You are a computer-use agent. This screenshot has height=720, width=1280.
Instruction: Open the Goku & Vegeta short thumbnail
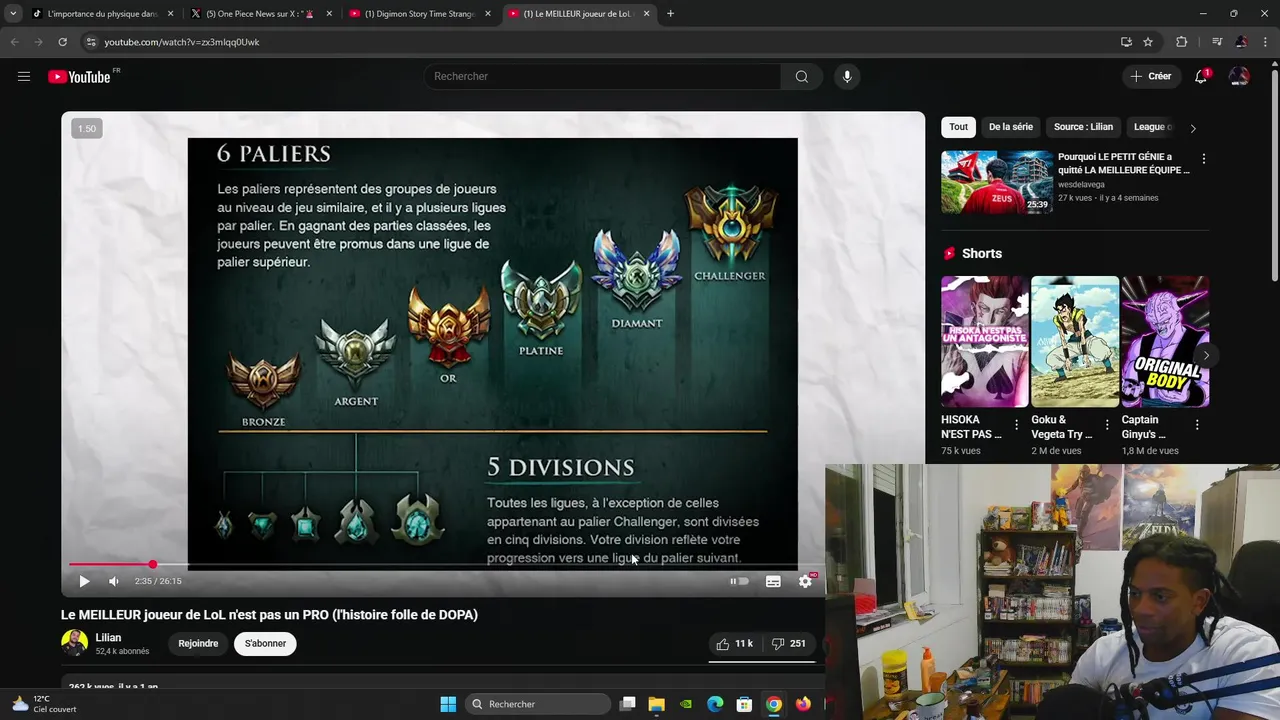pos(1075,341)
